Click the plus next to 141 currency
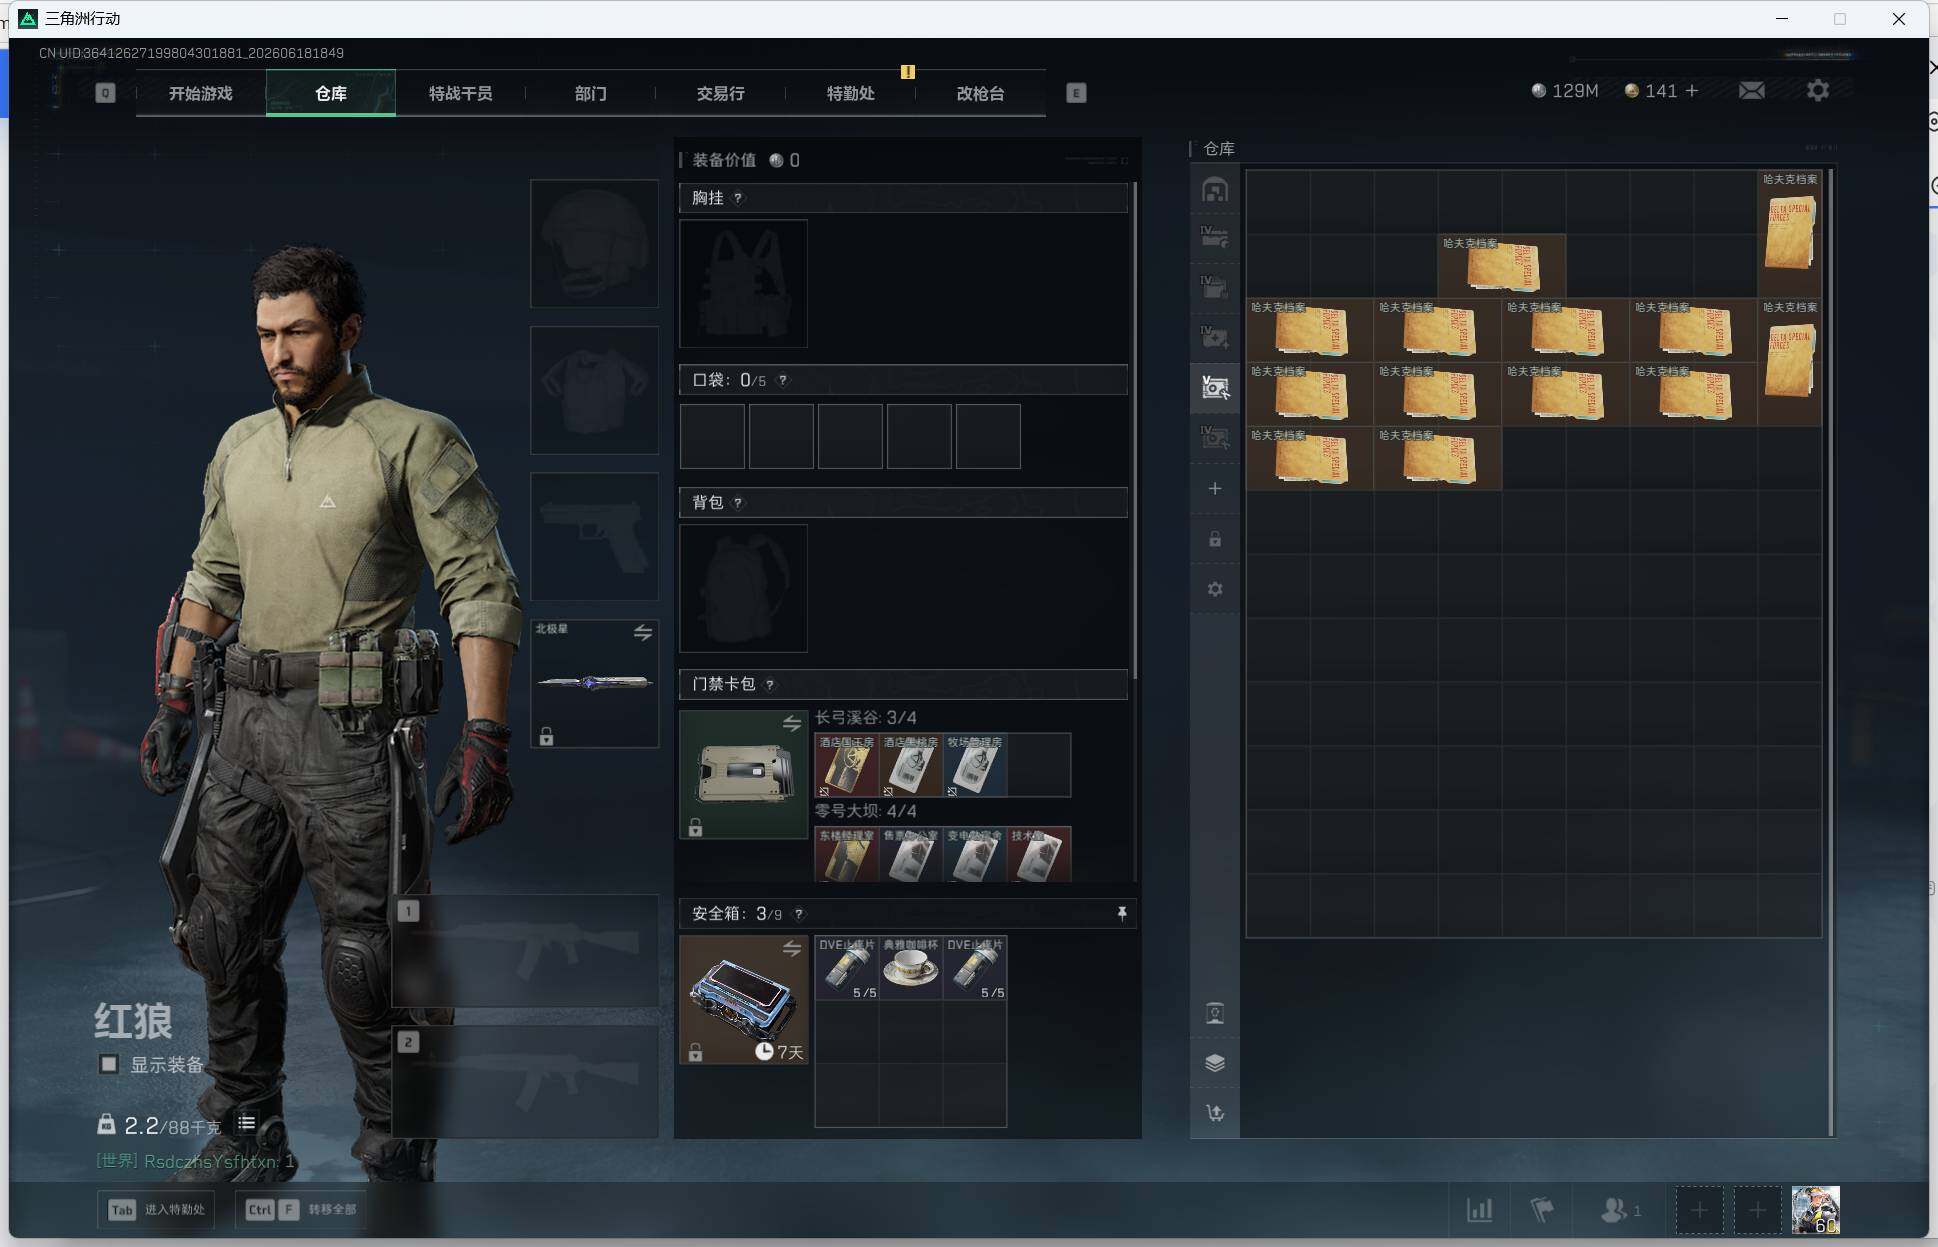1938x1247 pixels. 1692,91
